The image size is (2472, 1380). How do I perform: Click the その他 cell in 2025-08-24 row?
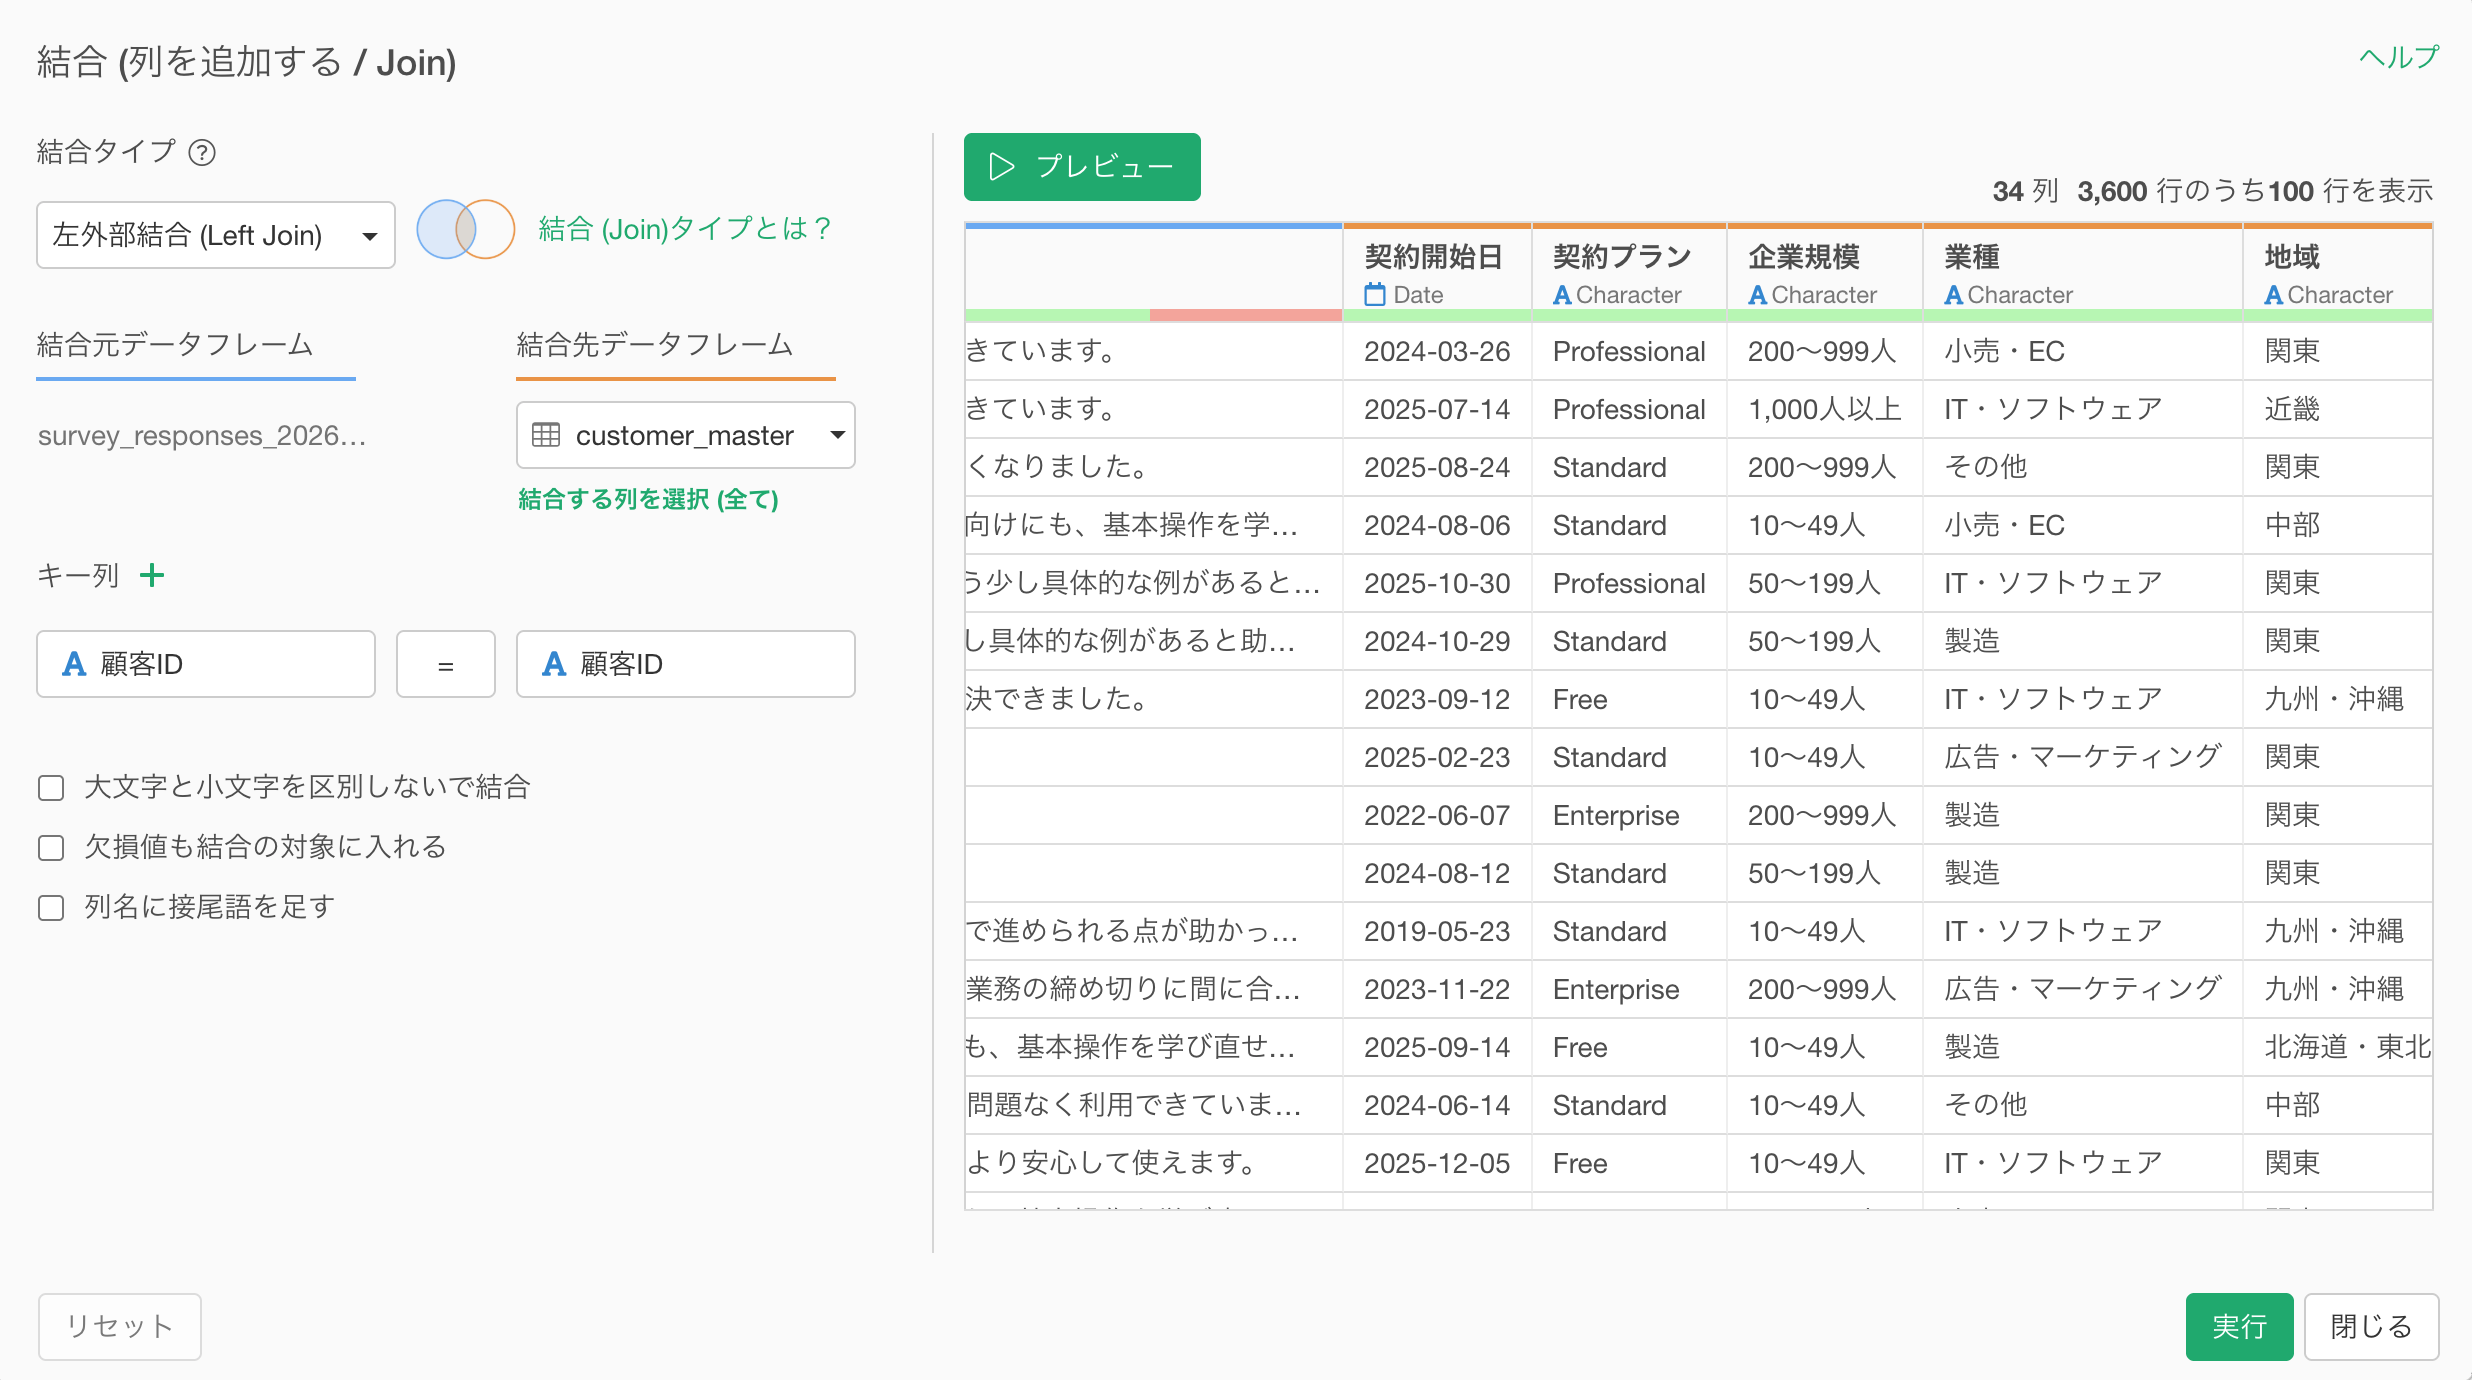point(2083,467)
